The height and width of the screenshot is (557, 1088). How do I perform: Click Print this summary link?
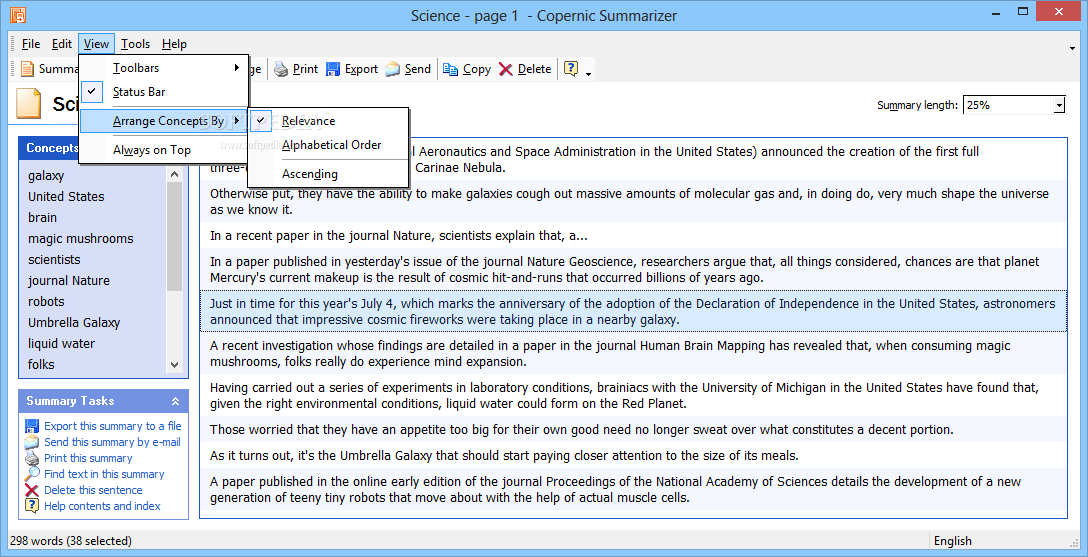(x=88, y=458)
